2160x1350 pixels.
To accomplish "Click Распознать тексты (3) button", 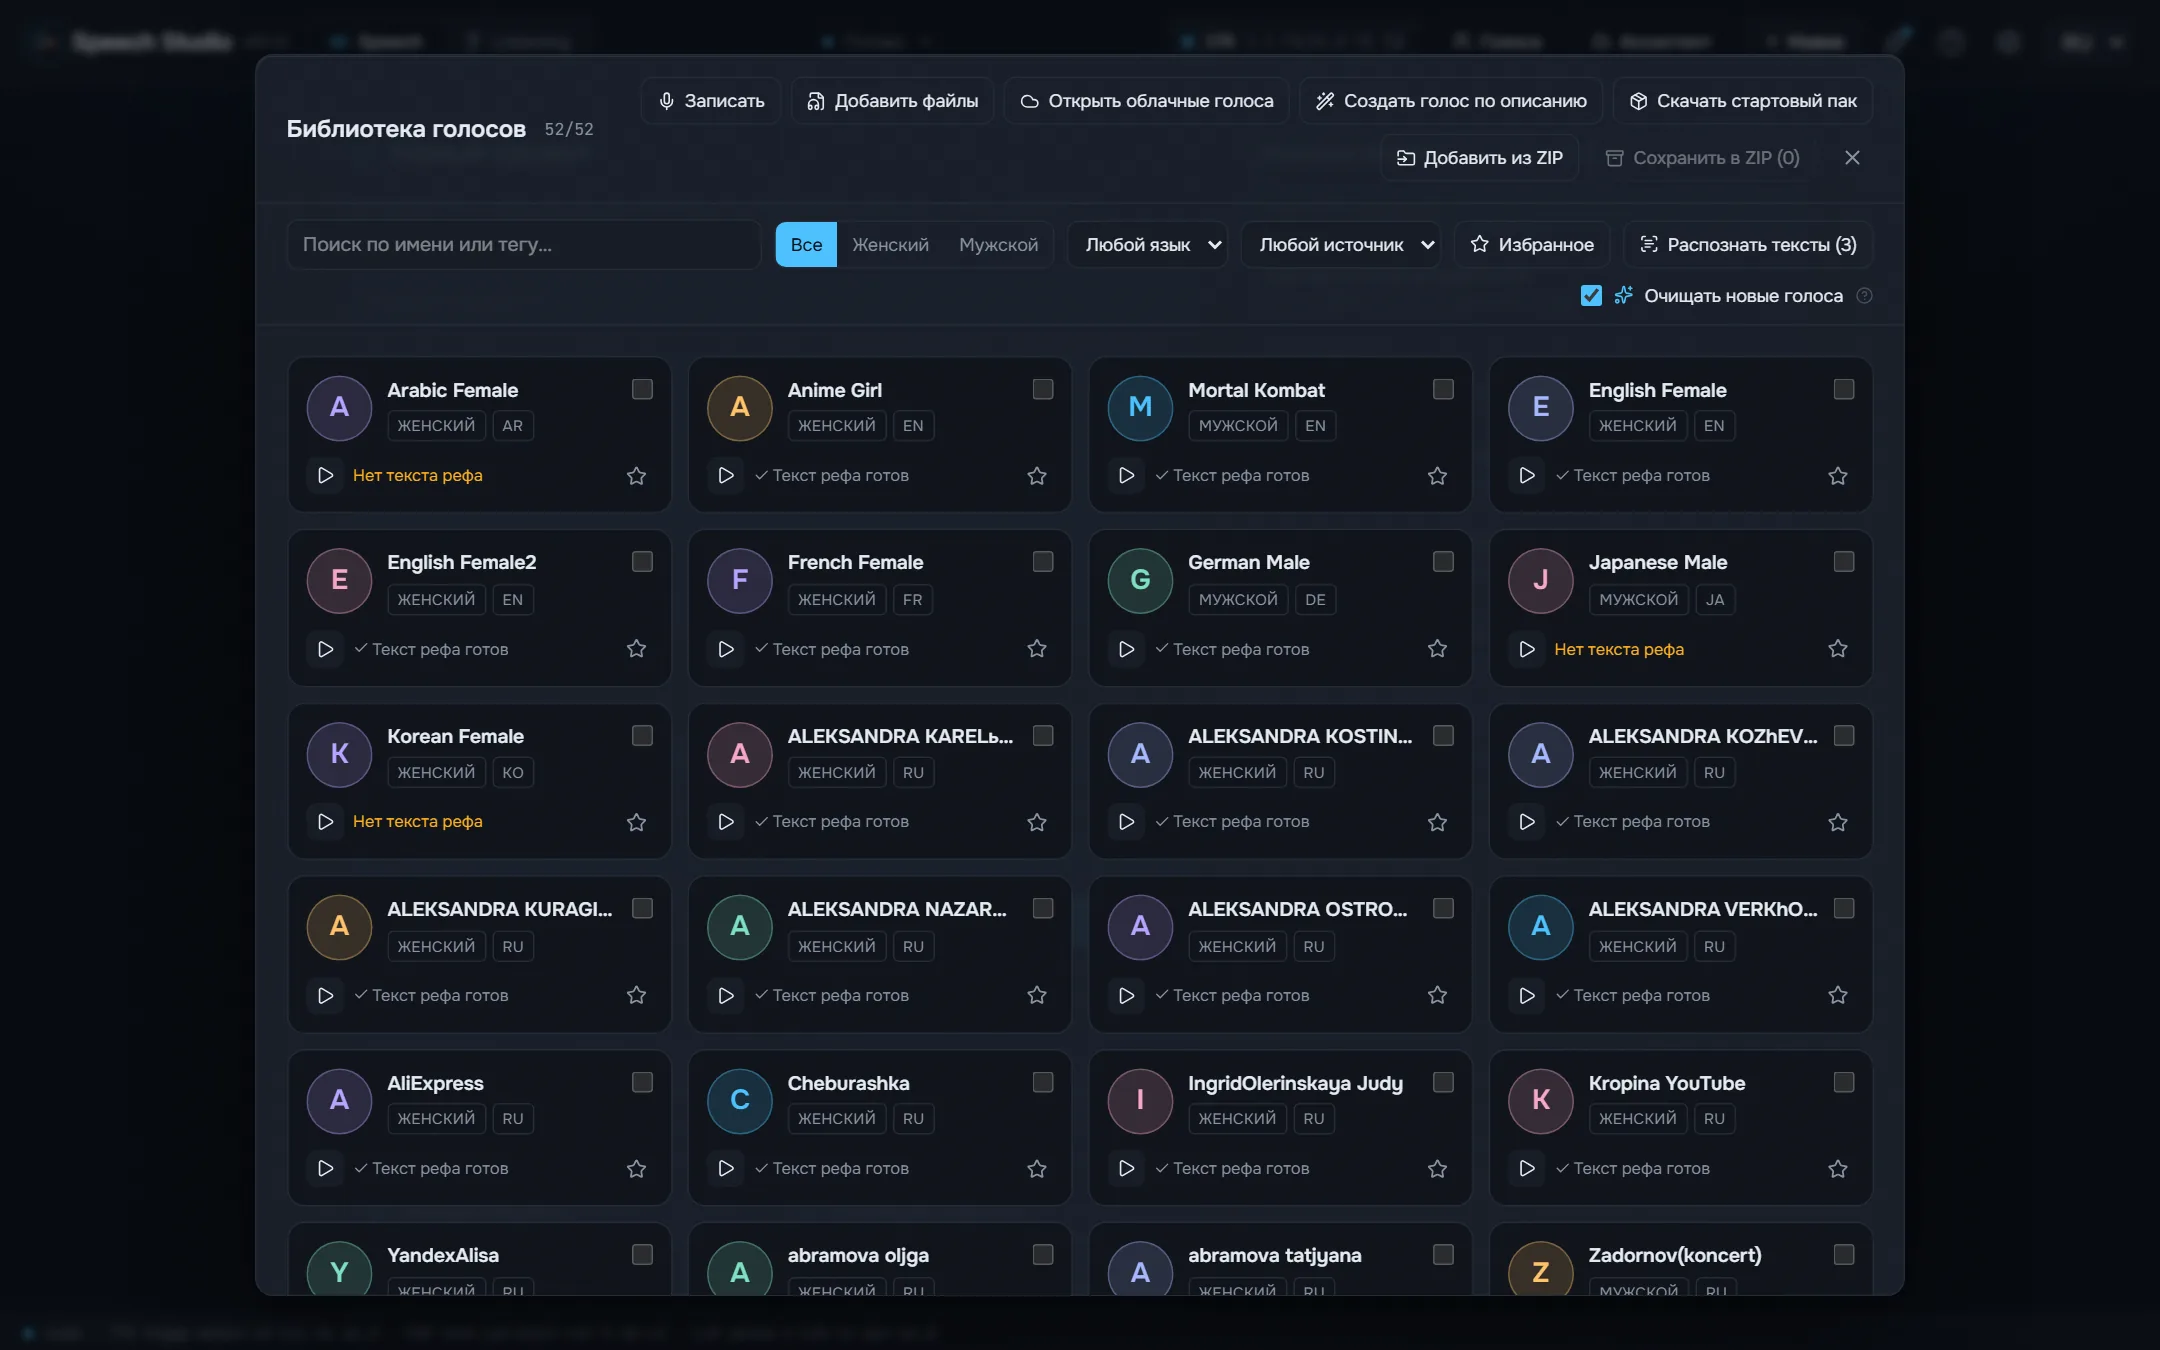I will [x=1748, y=245].
